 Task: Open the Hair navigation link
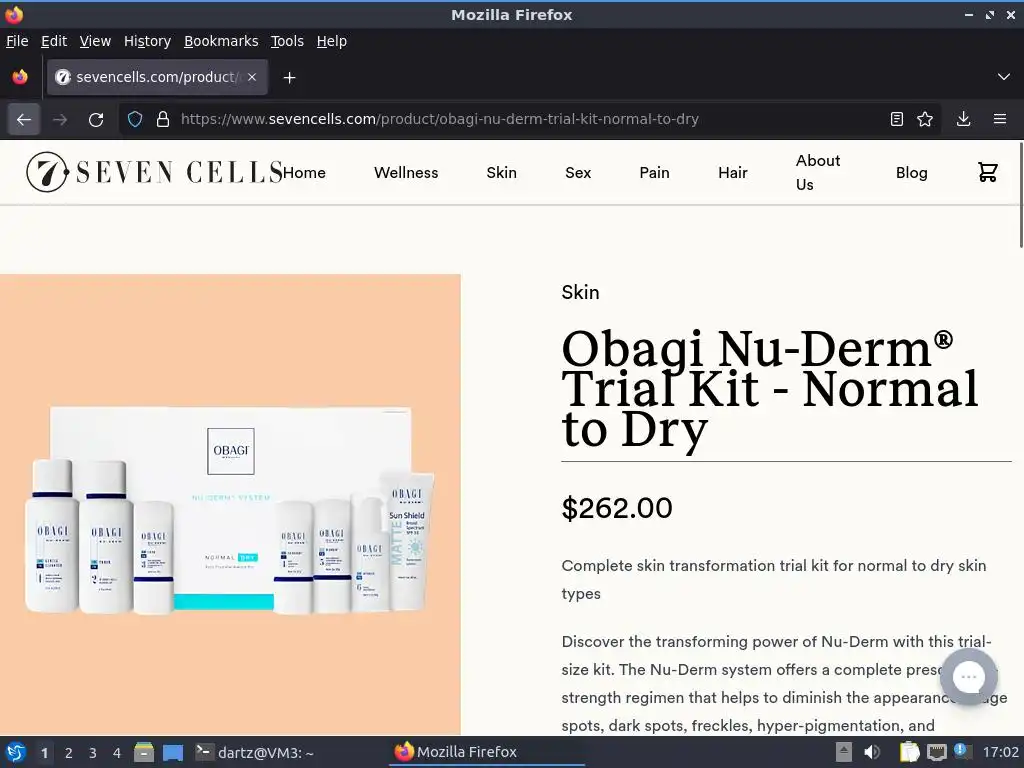[x=733, y=172]
